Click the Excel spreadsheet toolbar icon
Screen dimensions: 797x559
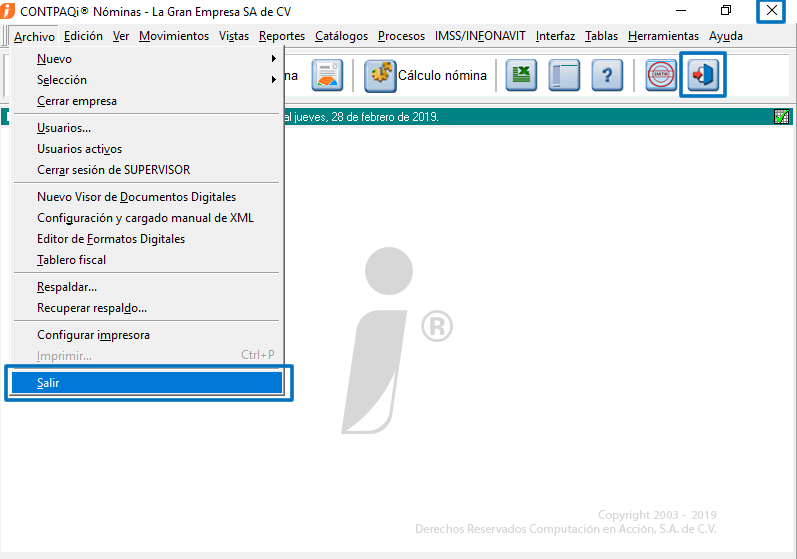coord(521,75)
